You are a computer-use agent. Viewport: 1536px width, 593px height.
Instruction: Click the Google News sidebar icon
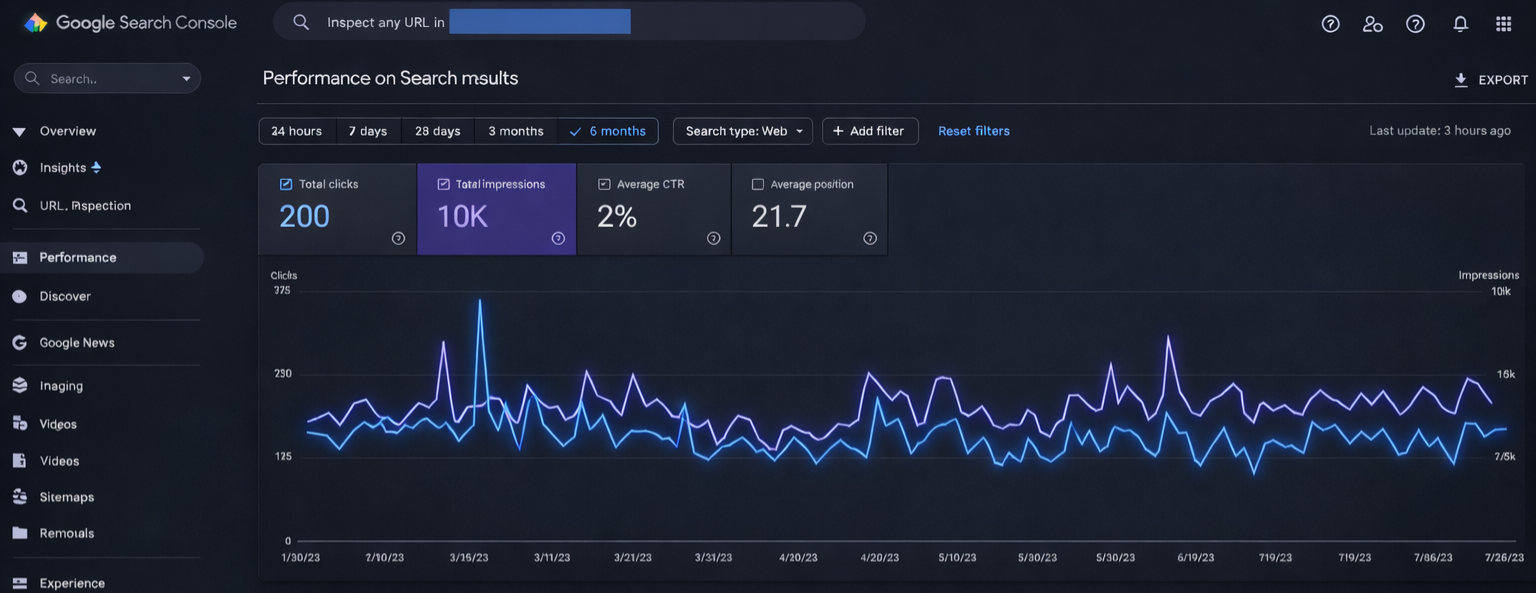coord(20,343)
